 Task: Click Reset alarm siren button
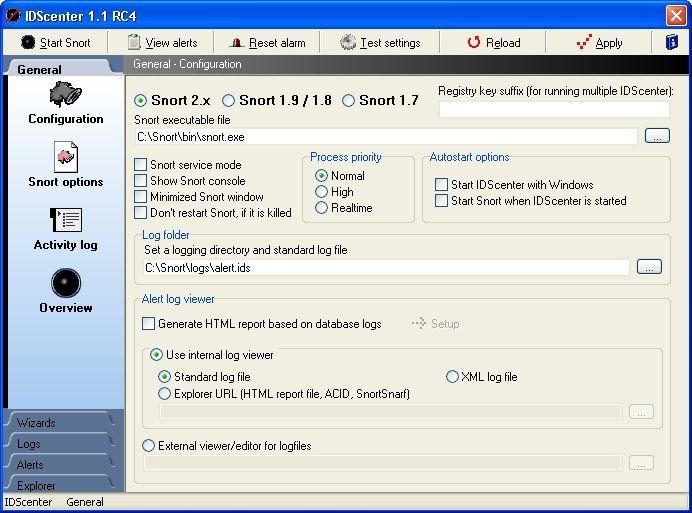[x=267, y=43]
